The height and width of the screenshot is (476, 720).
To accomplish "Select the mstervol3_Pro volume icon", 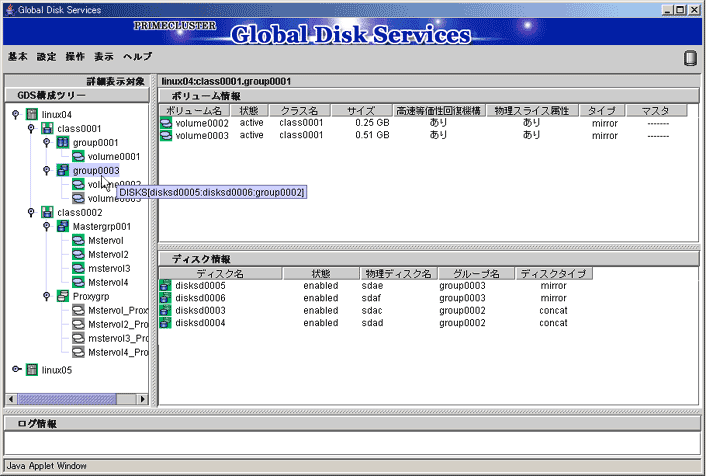I will coord(78,338).
